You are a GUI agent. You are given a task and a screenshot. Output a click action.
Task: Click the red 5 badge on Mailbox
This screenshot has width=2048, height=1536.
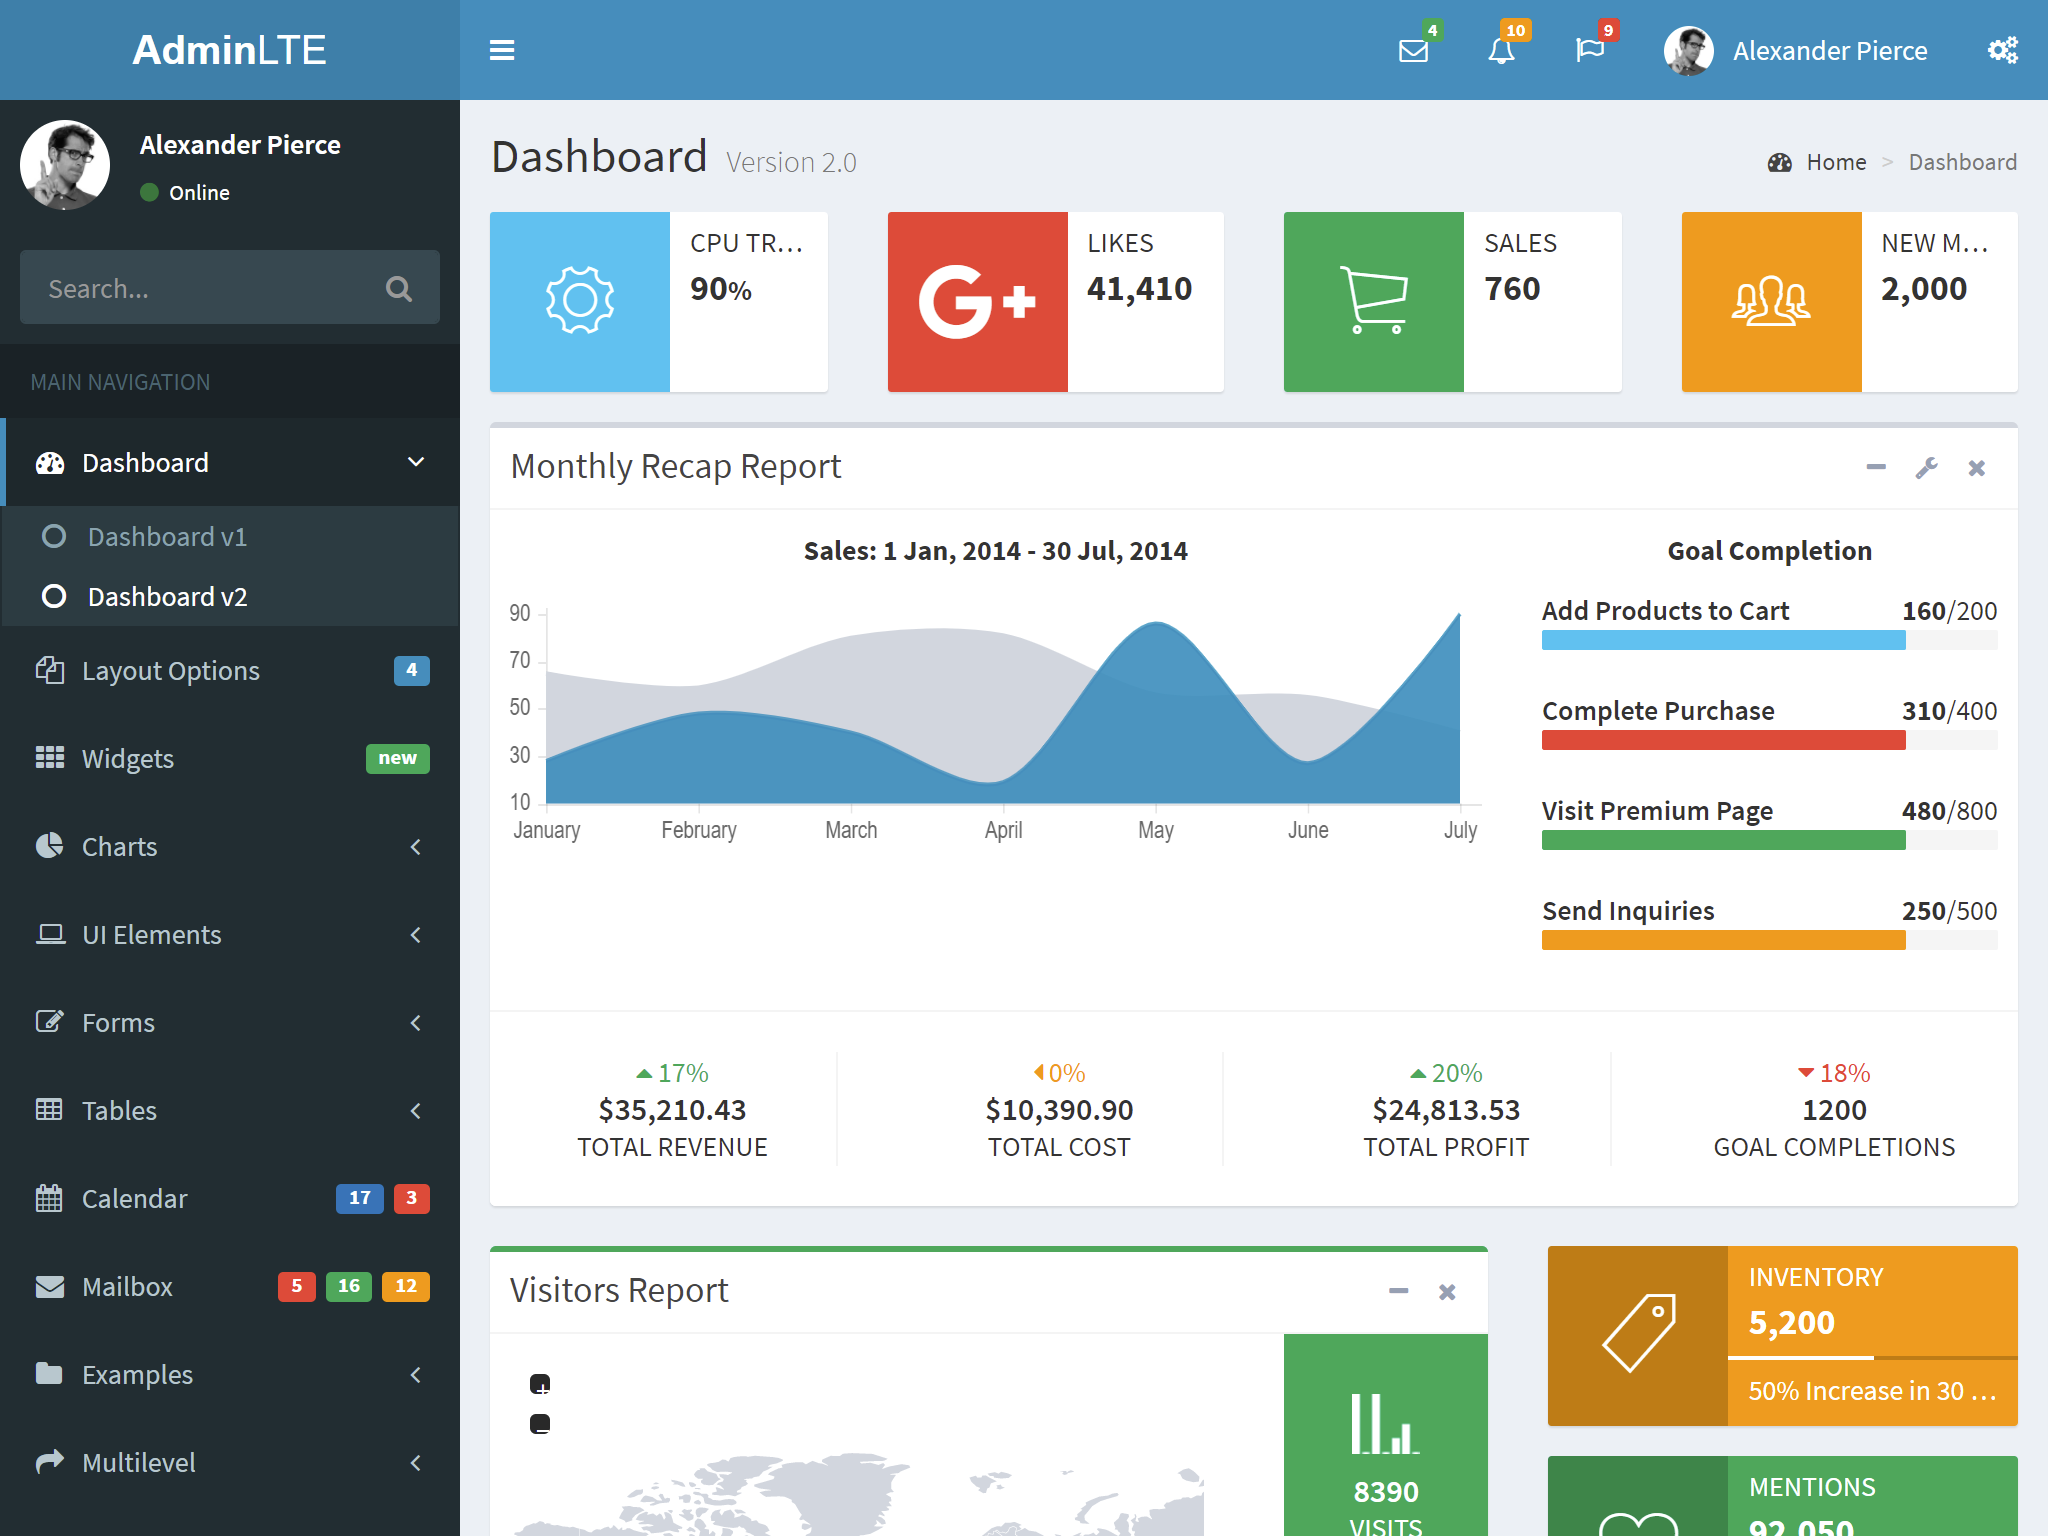point(296,1286)
